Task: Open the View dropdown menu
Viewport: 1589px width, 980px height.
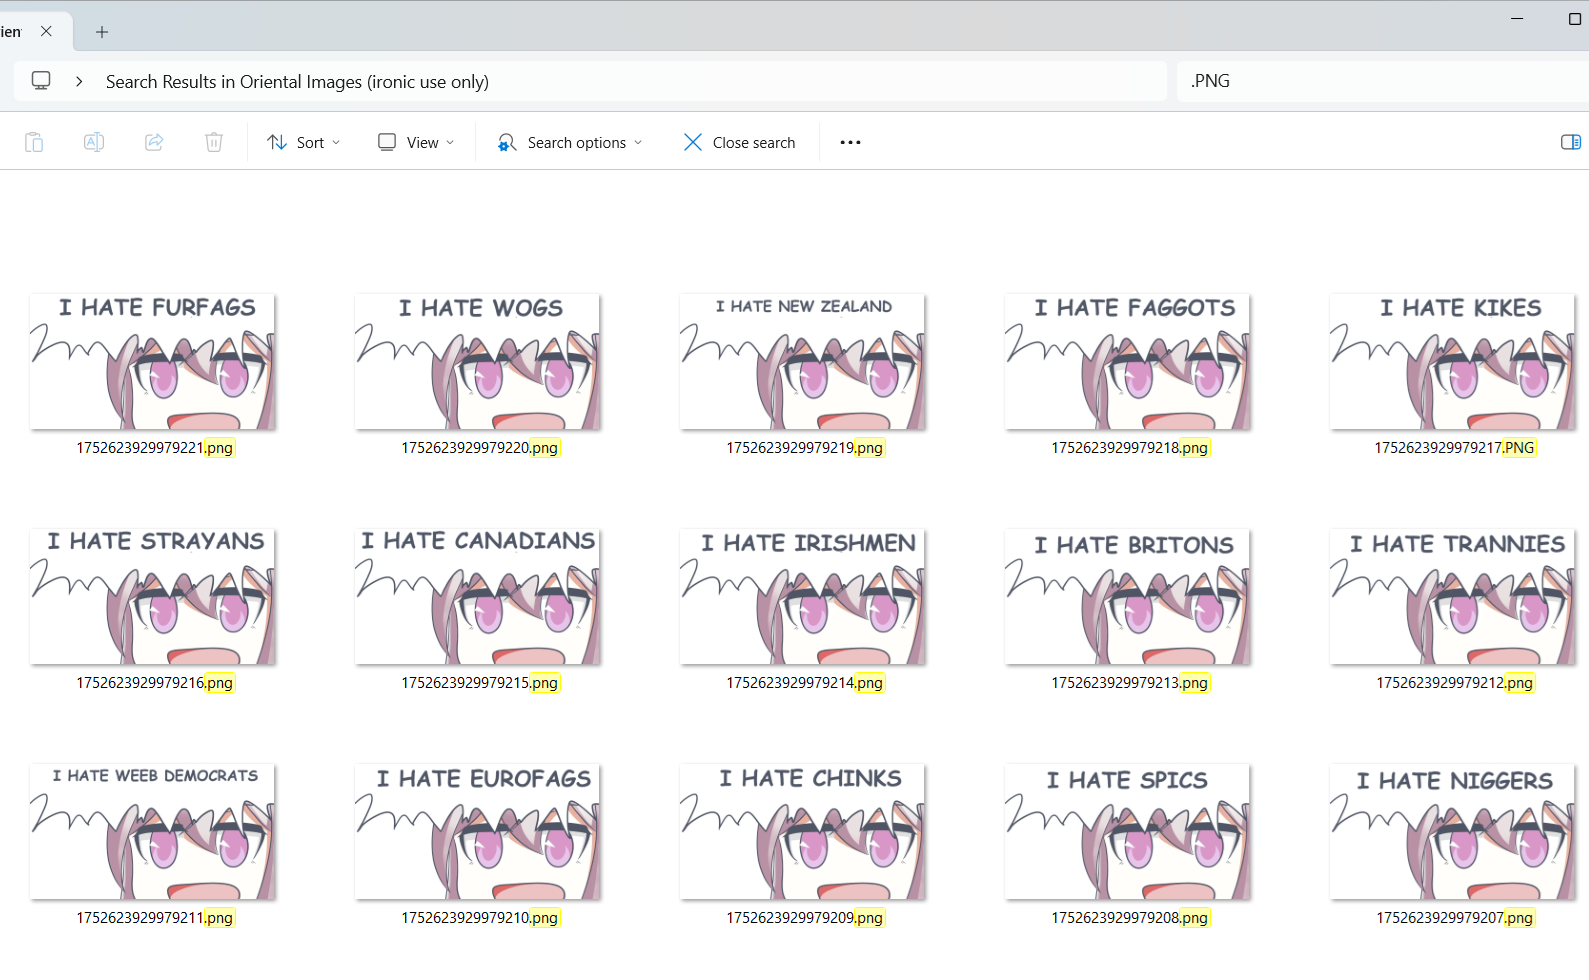Action: click(416, 142)
